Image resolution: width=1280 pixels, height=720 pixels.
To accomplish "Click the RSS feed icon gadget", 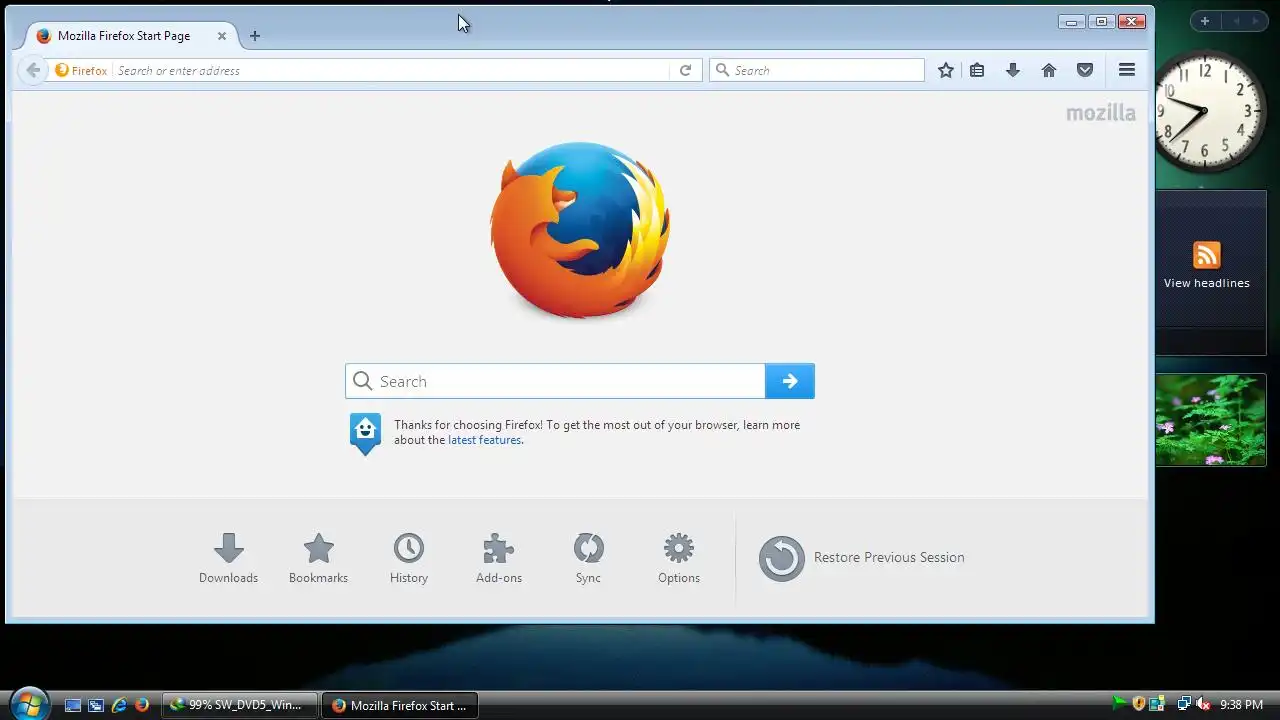I will click(1206, 255).
